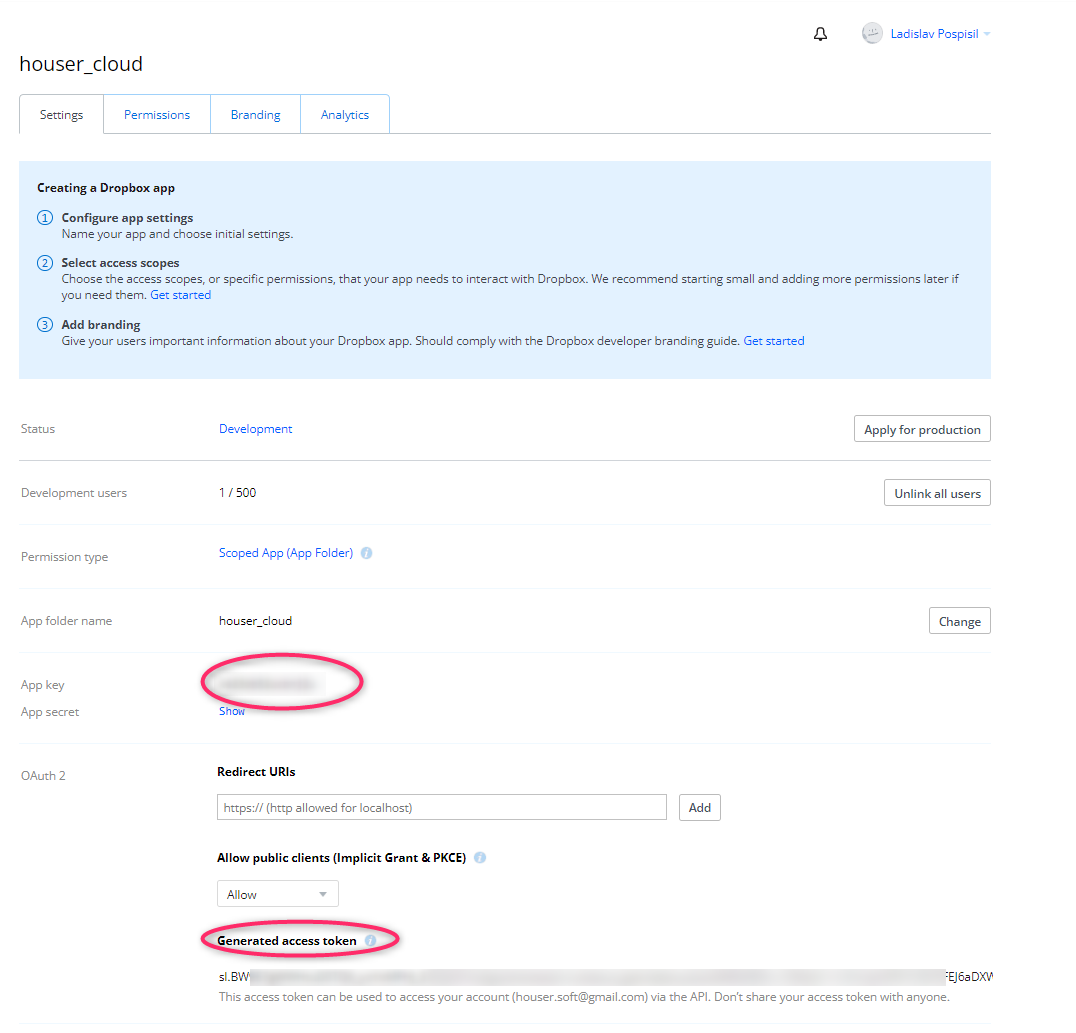The image size is (1076, 1033).
Task: Click Add next to Redirect URIs
Action: (699, 807)
